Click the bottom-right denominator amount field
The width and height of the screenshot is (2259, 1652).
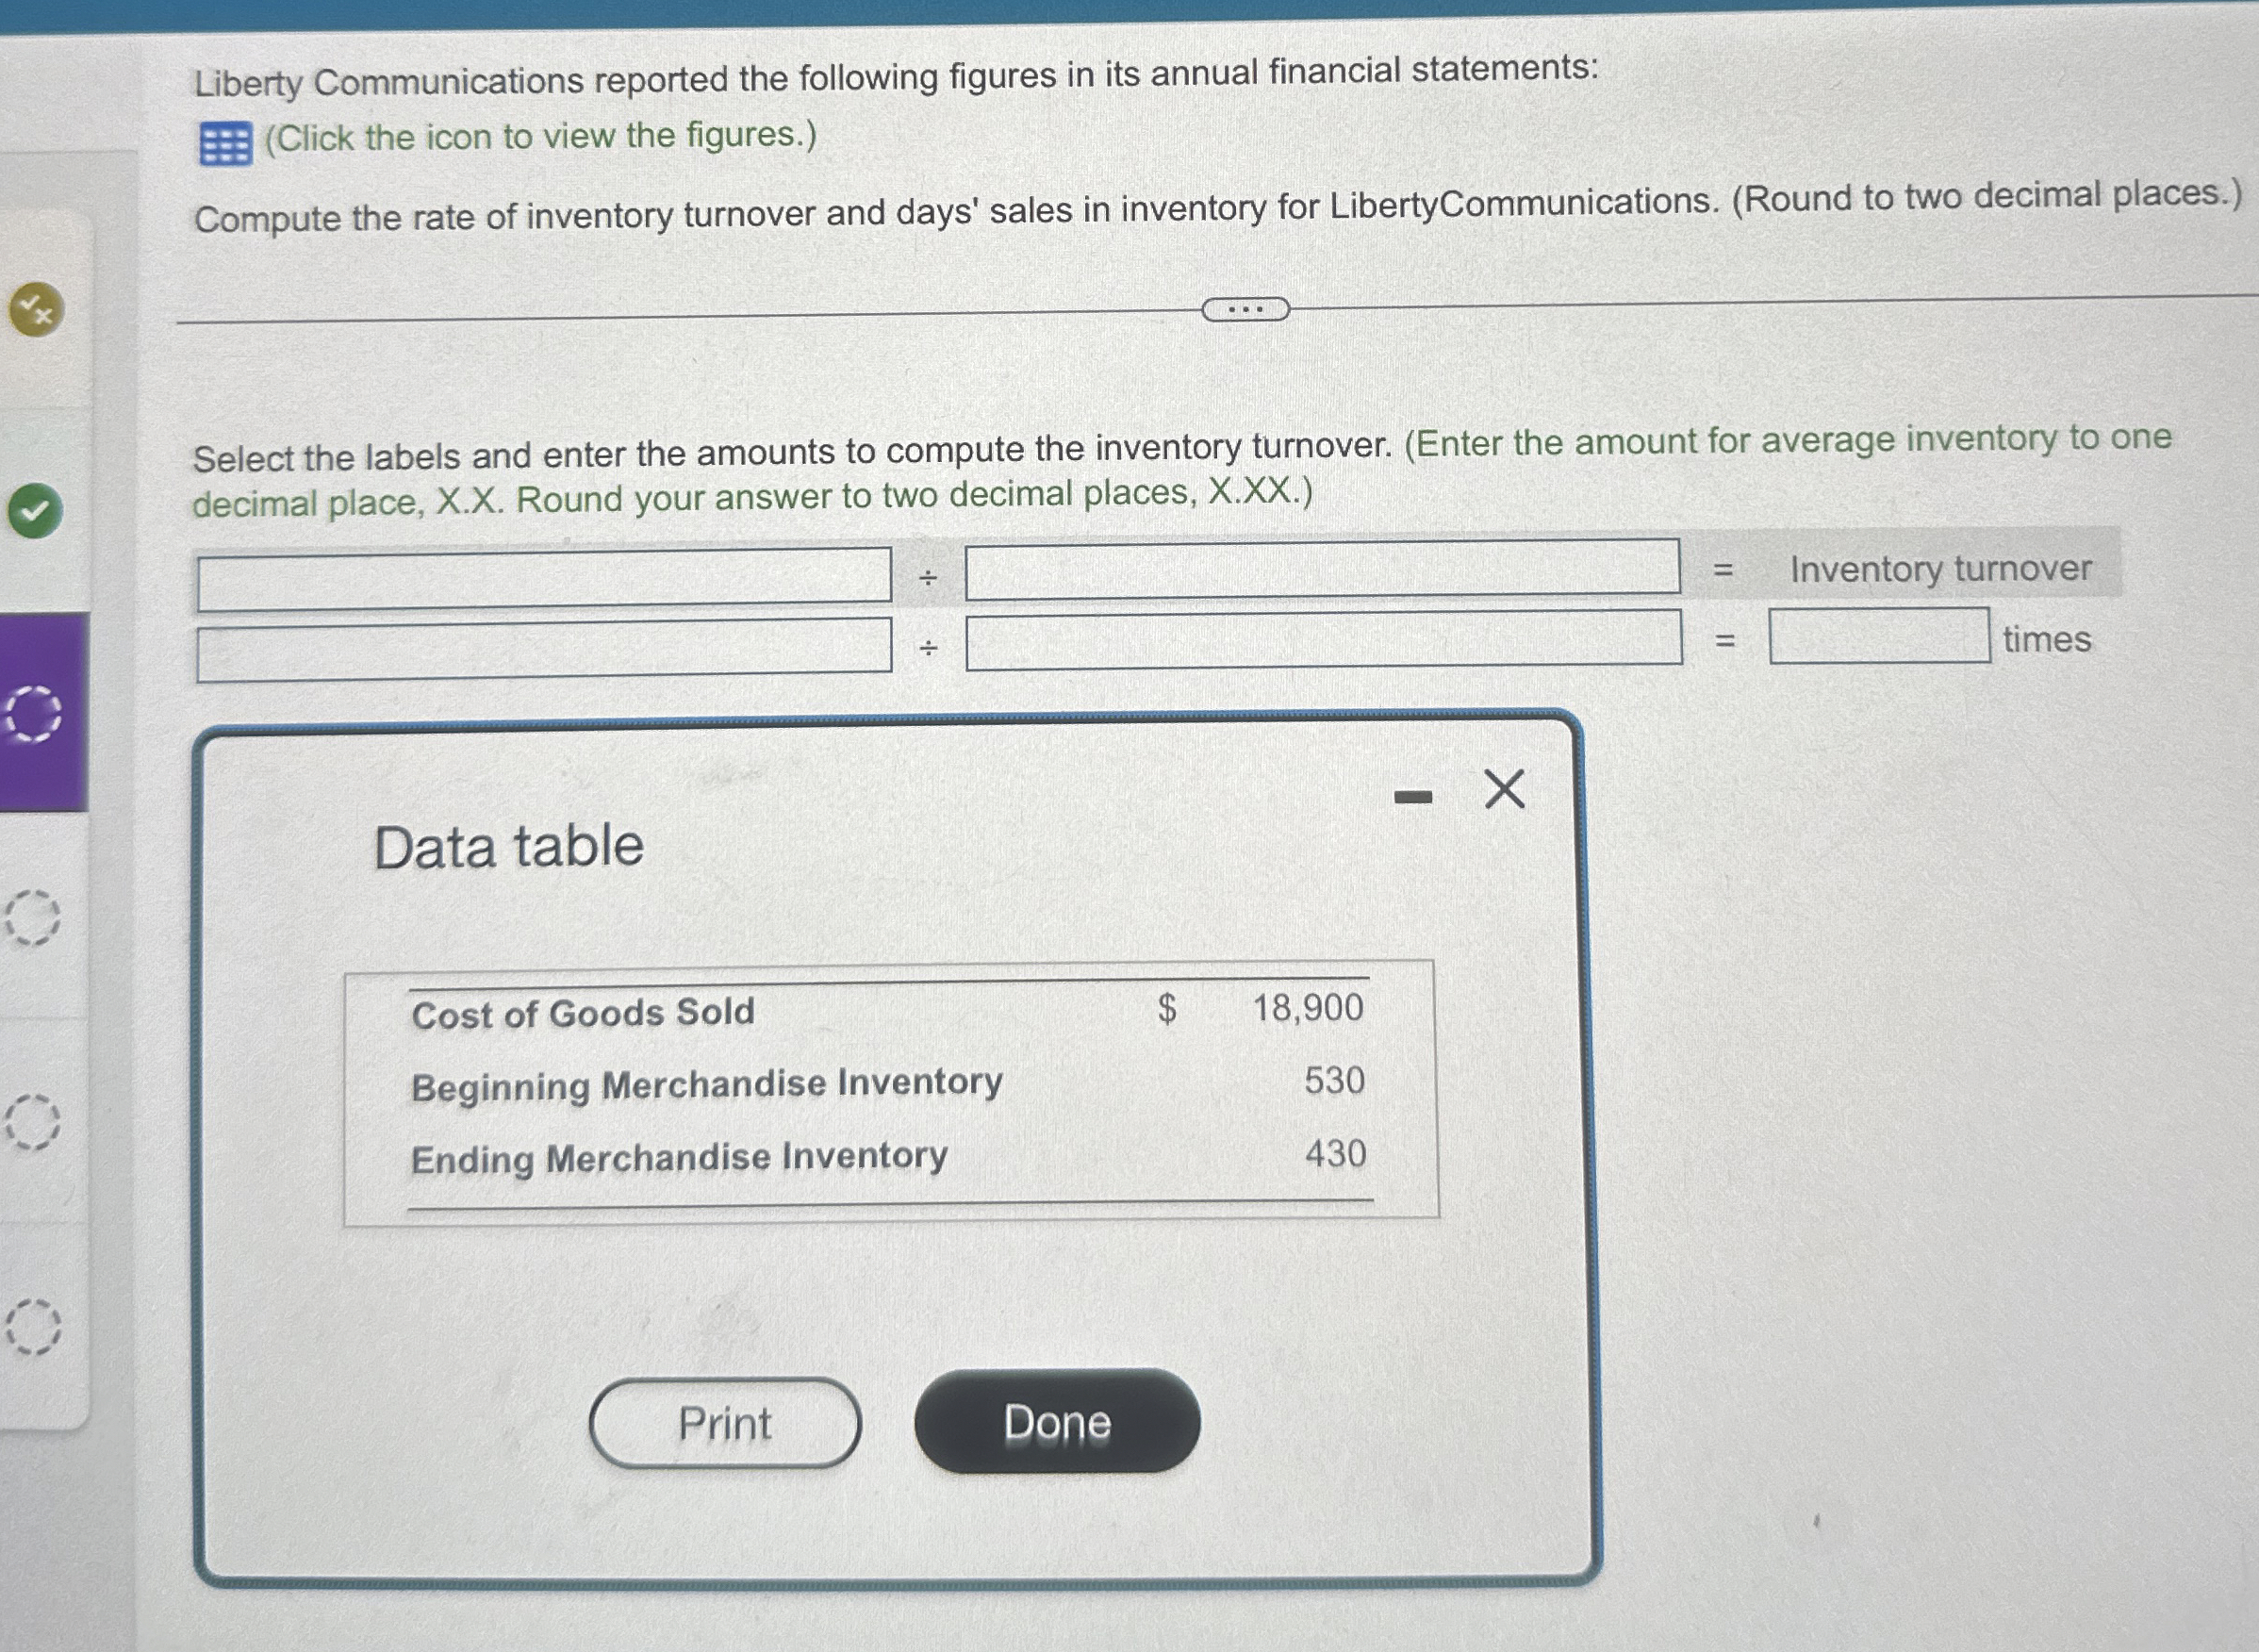pos(1323,640)
